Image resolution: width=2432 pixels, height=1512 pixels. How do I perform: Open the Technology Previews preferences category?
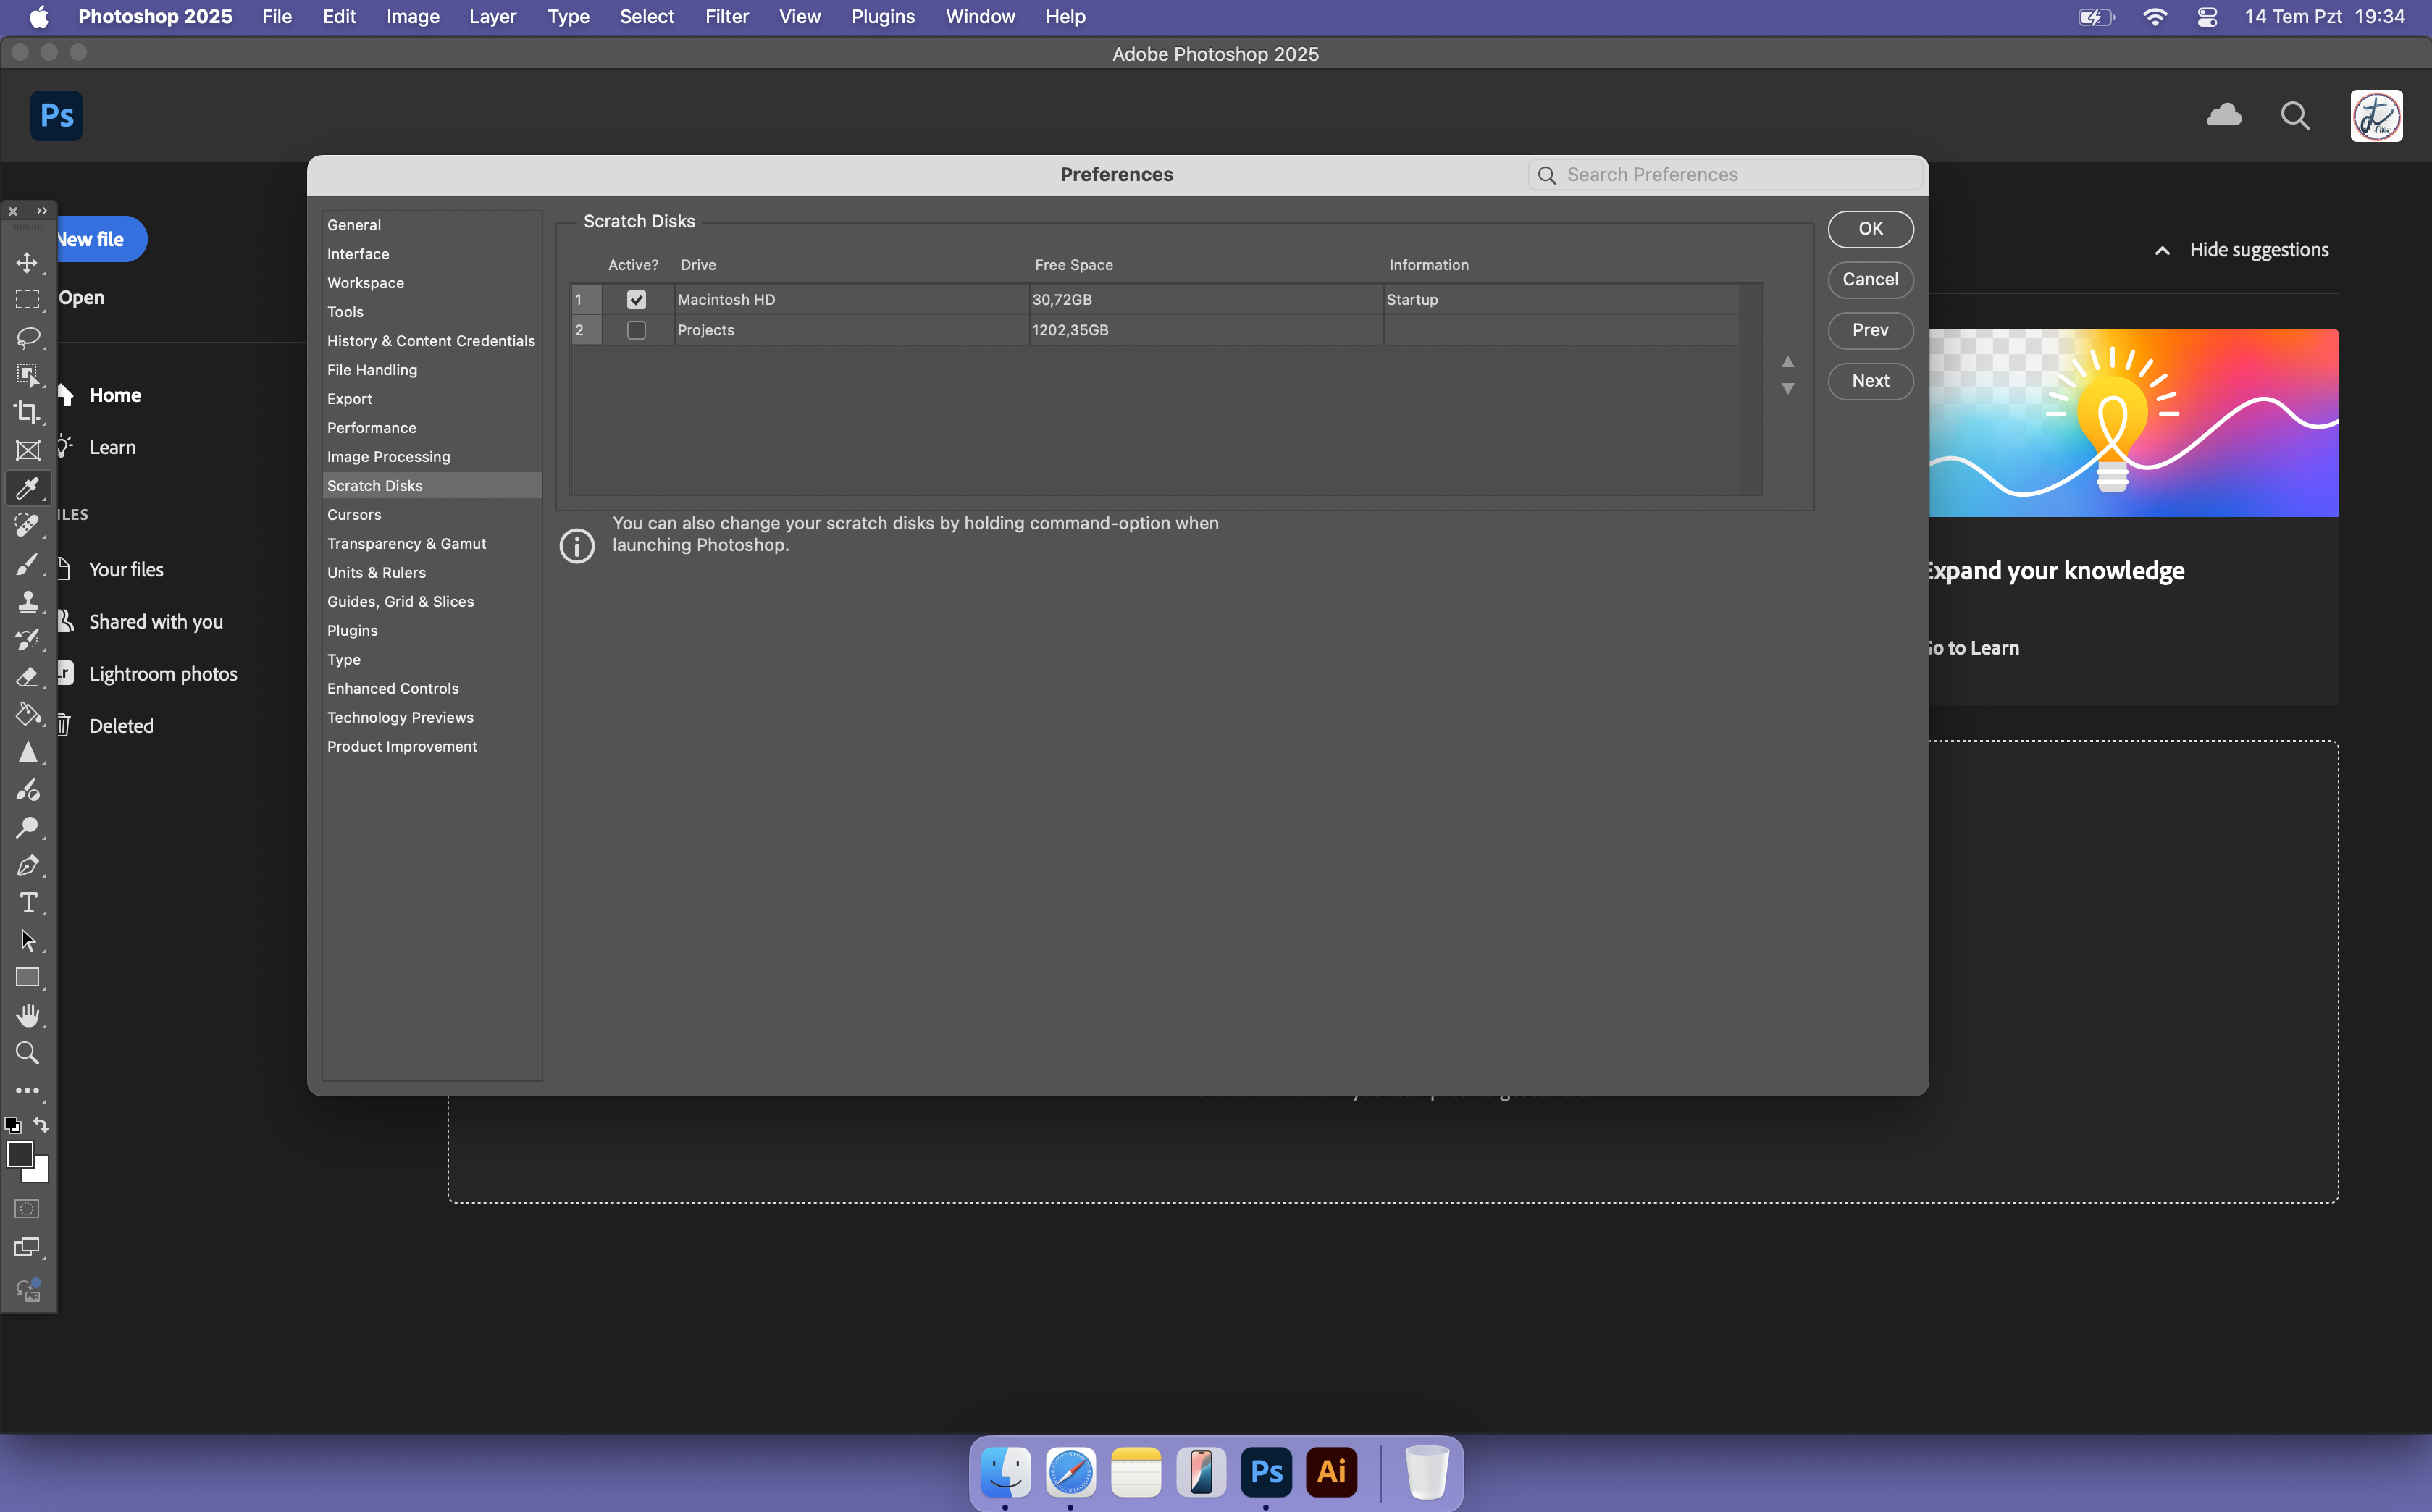[432, 718]
